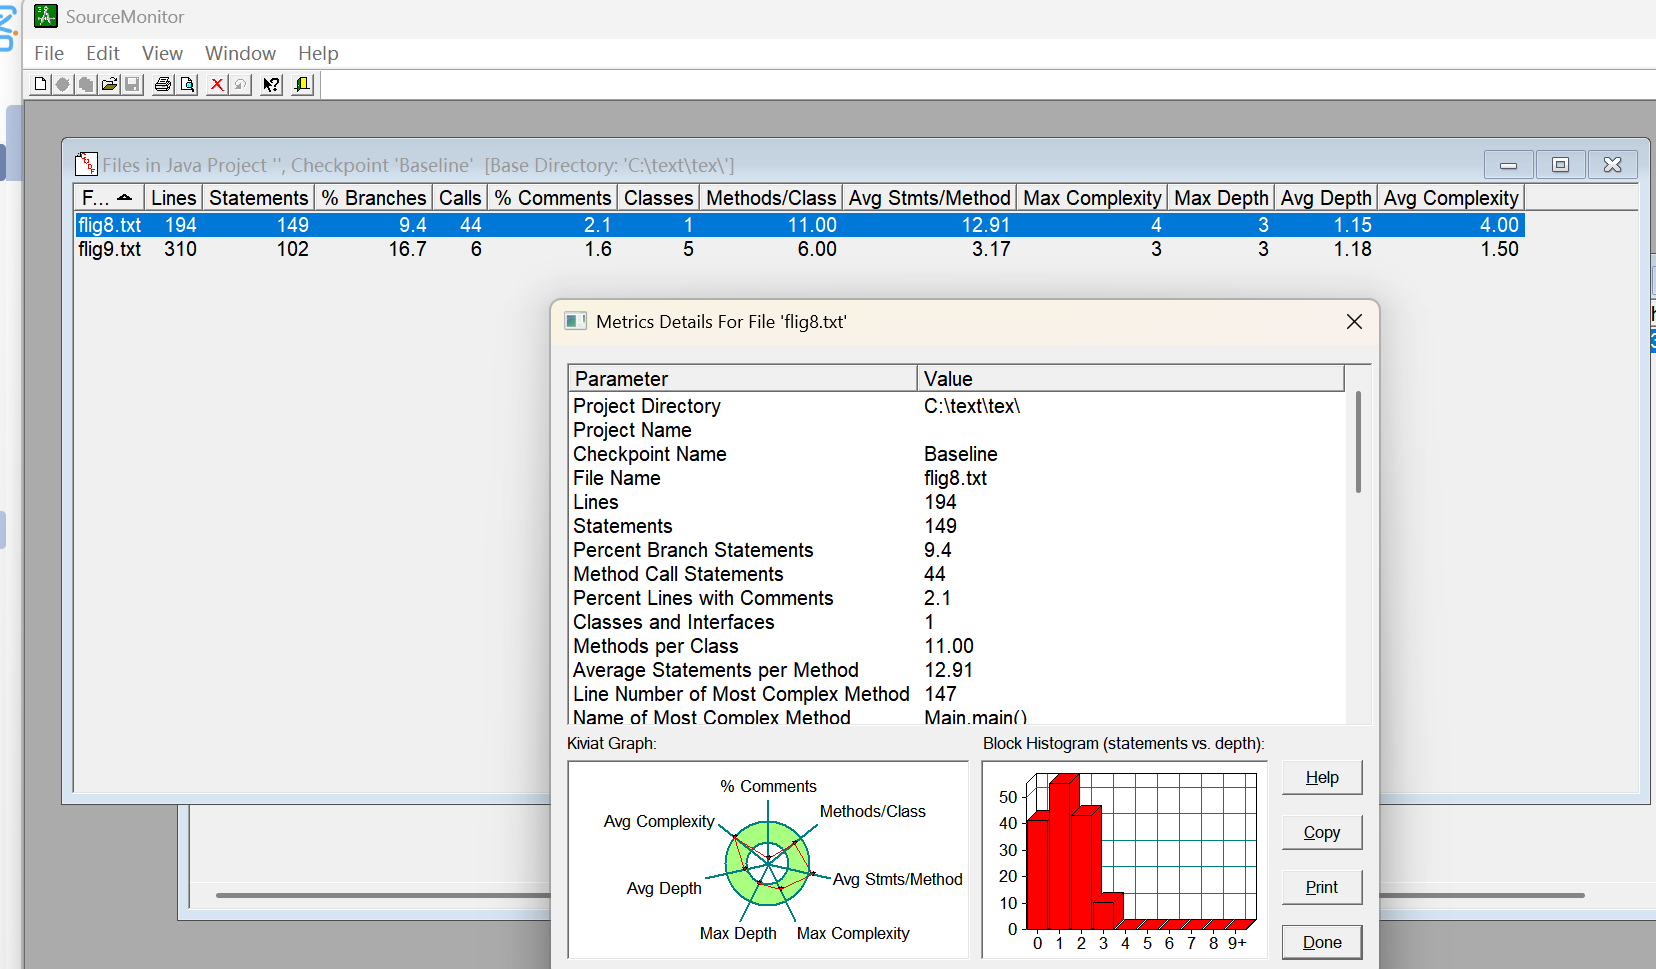The image size is (1656, 969).
Task: Click the SourceMonitor app icon in title bar
Action: [x=46, y=16]
